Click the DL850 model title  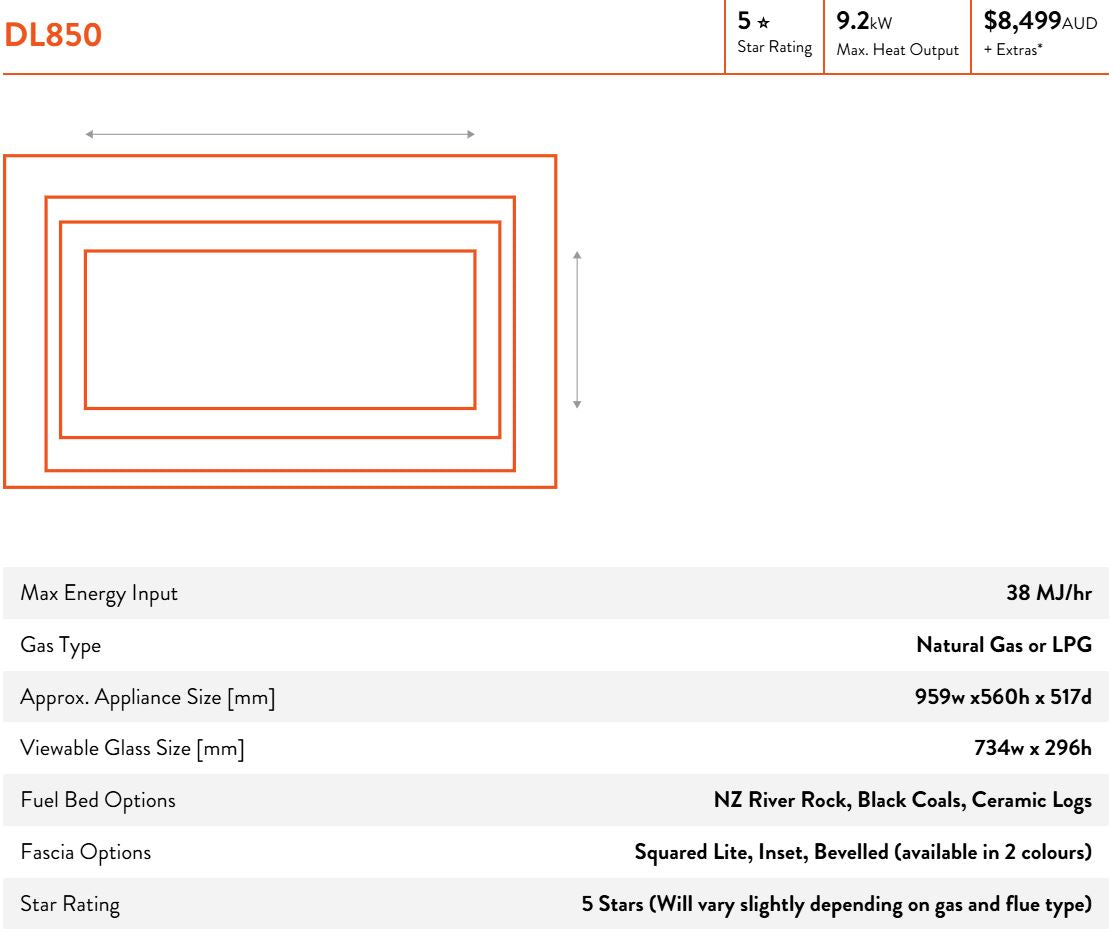56,33
